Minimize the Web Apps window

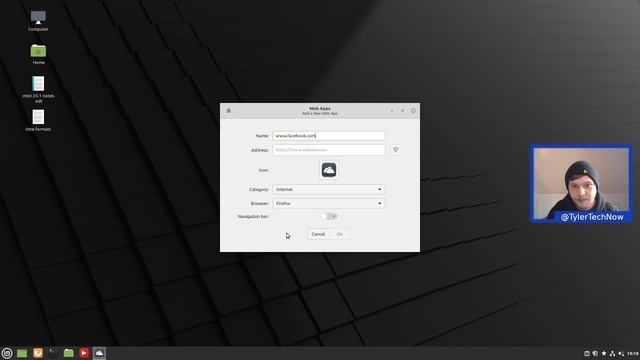(392, 111)
